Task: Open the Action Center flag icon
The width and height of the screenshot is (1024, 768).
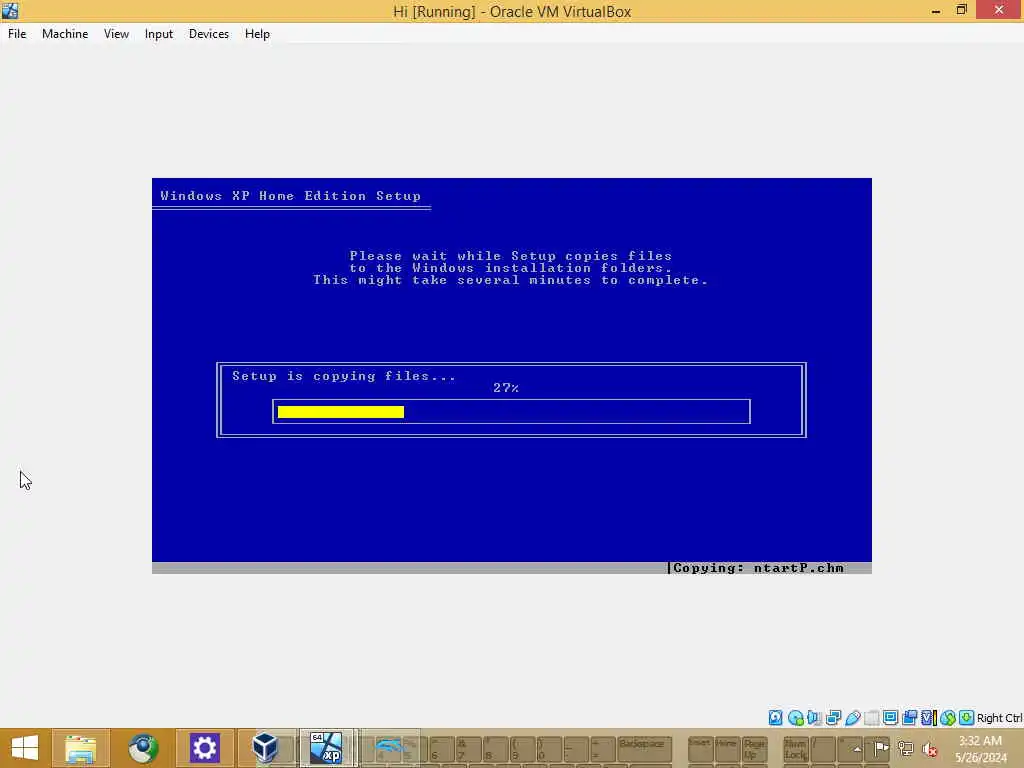Action: tap(881, 748)
